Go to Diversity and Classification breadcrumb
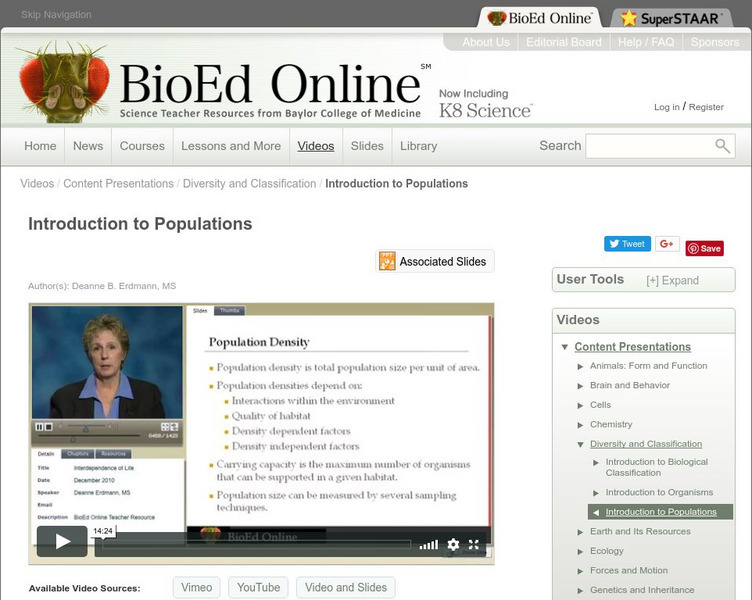Image resolution: width=752 pixels, height=600 pixels. pyautogui.click(x=249, y=183)
